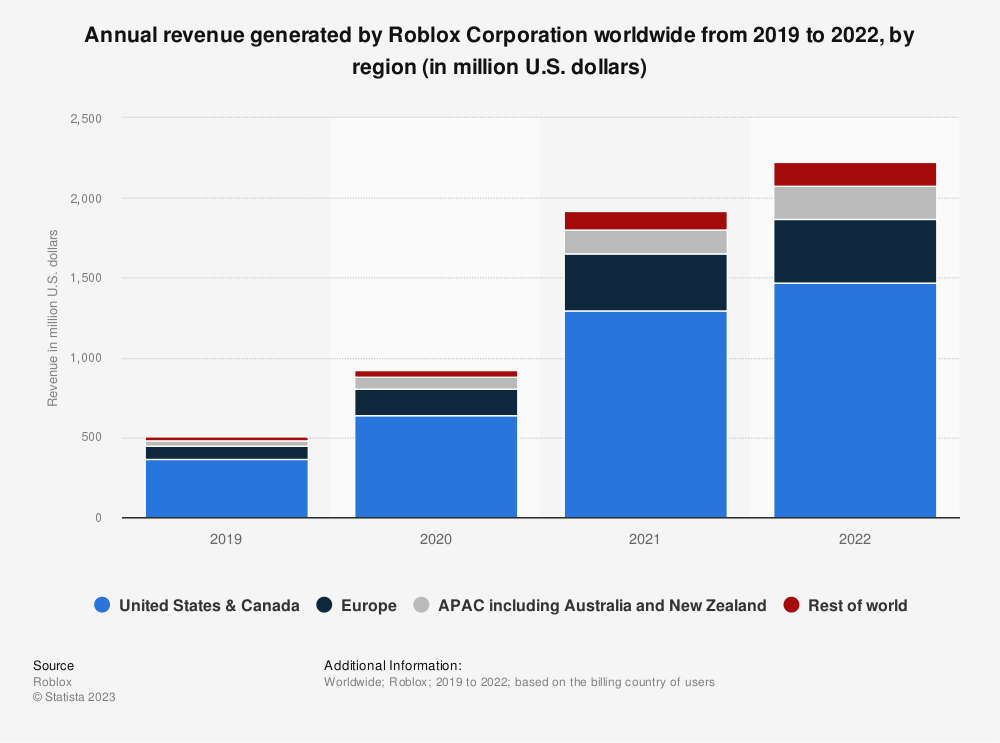Select the 2021 blue United States & Canada bar segment

645,415
